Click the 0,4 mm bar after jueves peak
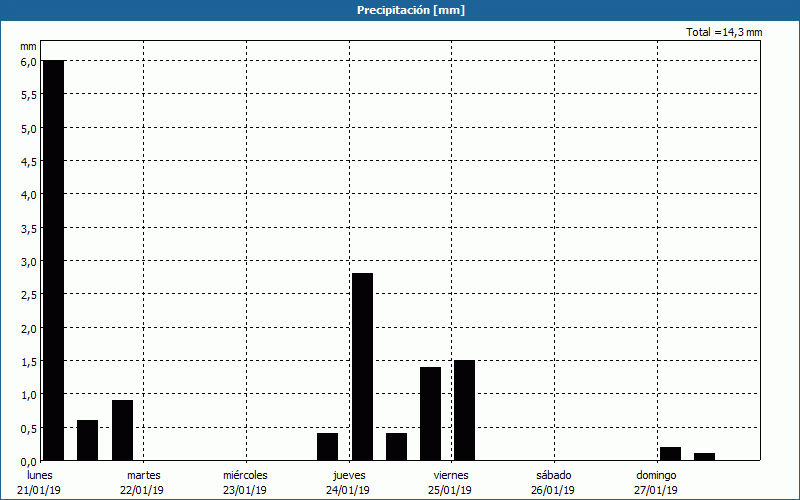Viewport: 800px width, 500px height. pos(396,447)
